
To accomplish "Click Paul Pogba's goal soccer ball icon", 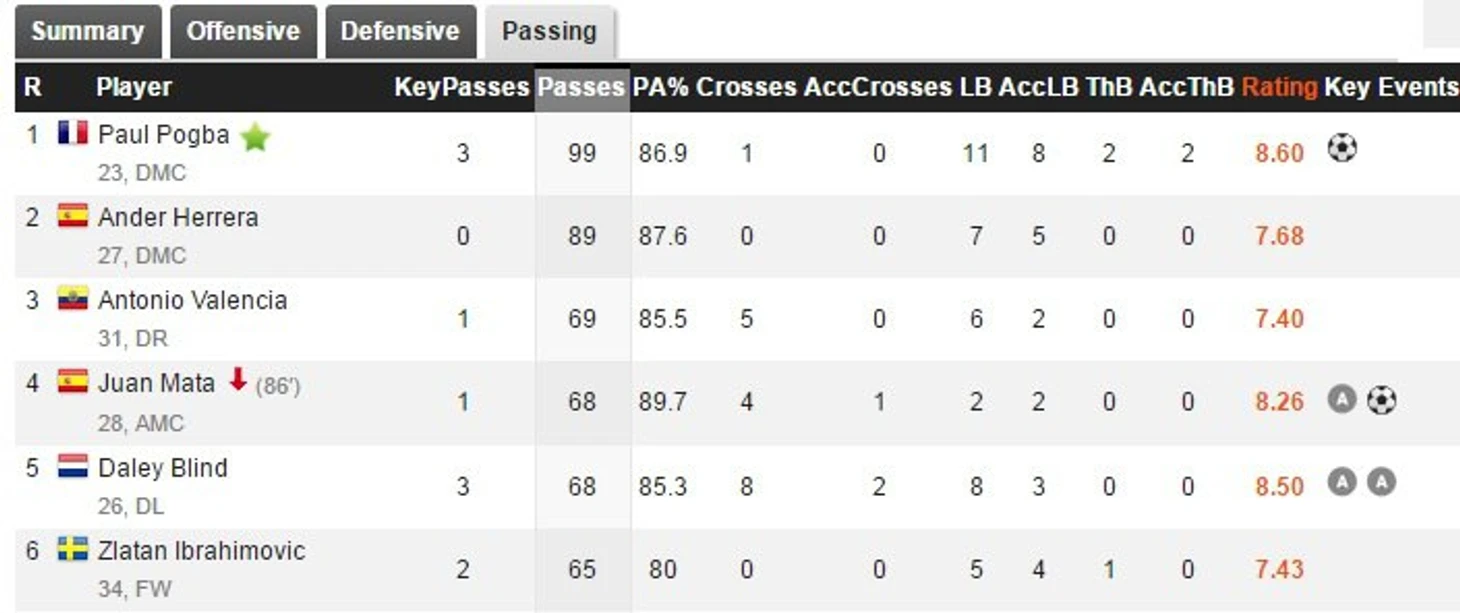I will coord(1342,149).
